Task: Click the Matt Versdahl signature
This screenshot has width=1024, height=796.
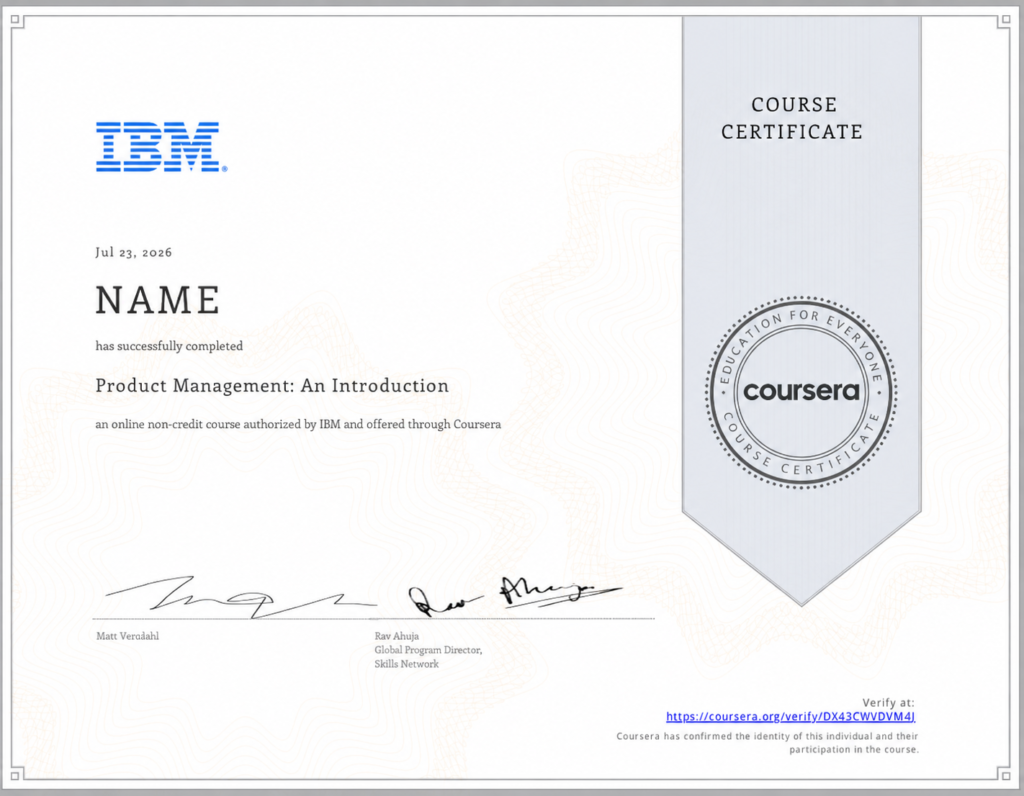Action: [x=240, y=596]
